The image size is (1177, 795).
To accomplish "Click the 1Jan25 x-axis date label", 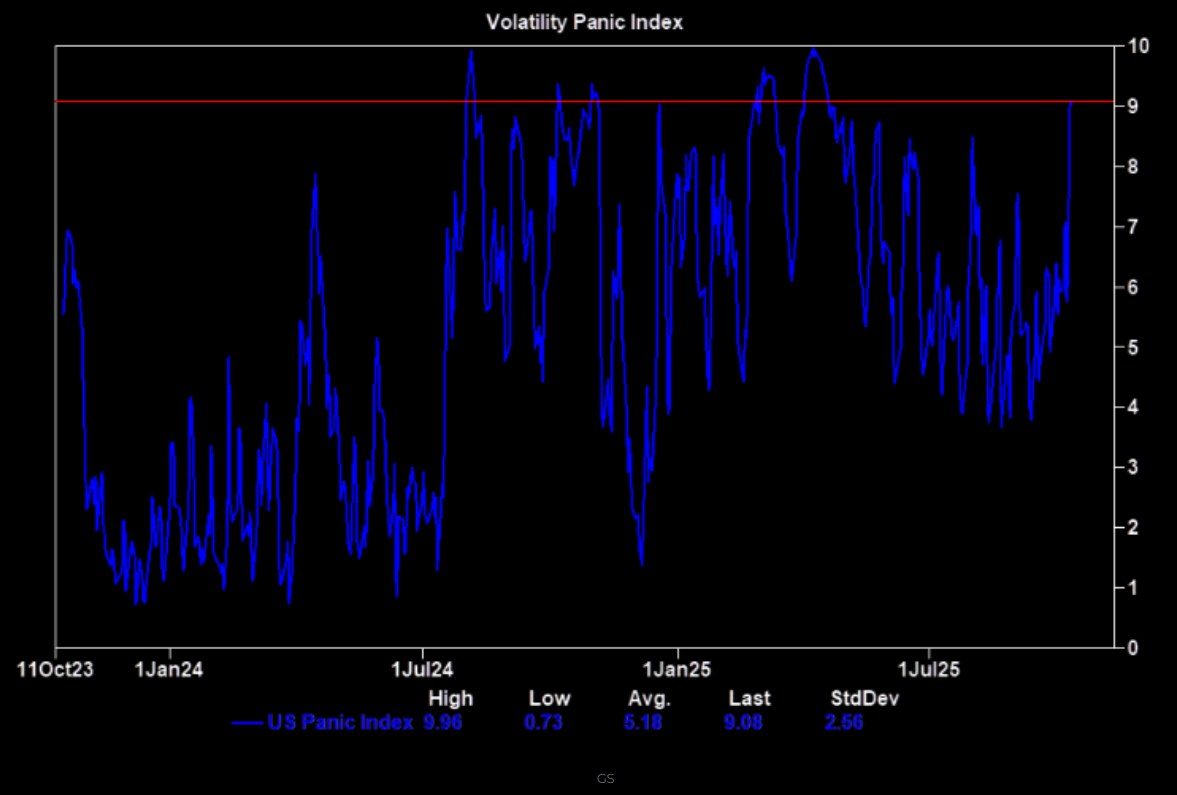I will 677,669.
